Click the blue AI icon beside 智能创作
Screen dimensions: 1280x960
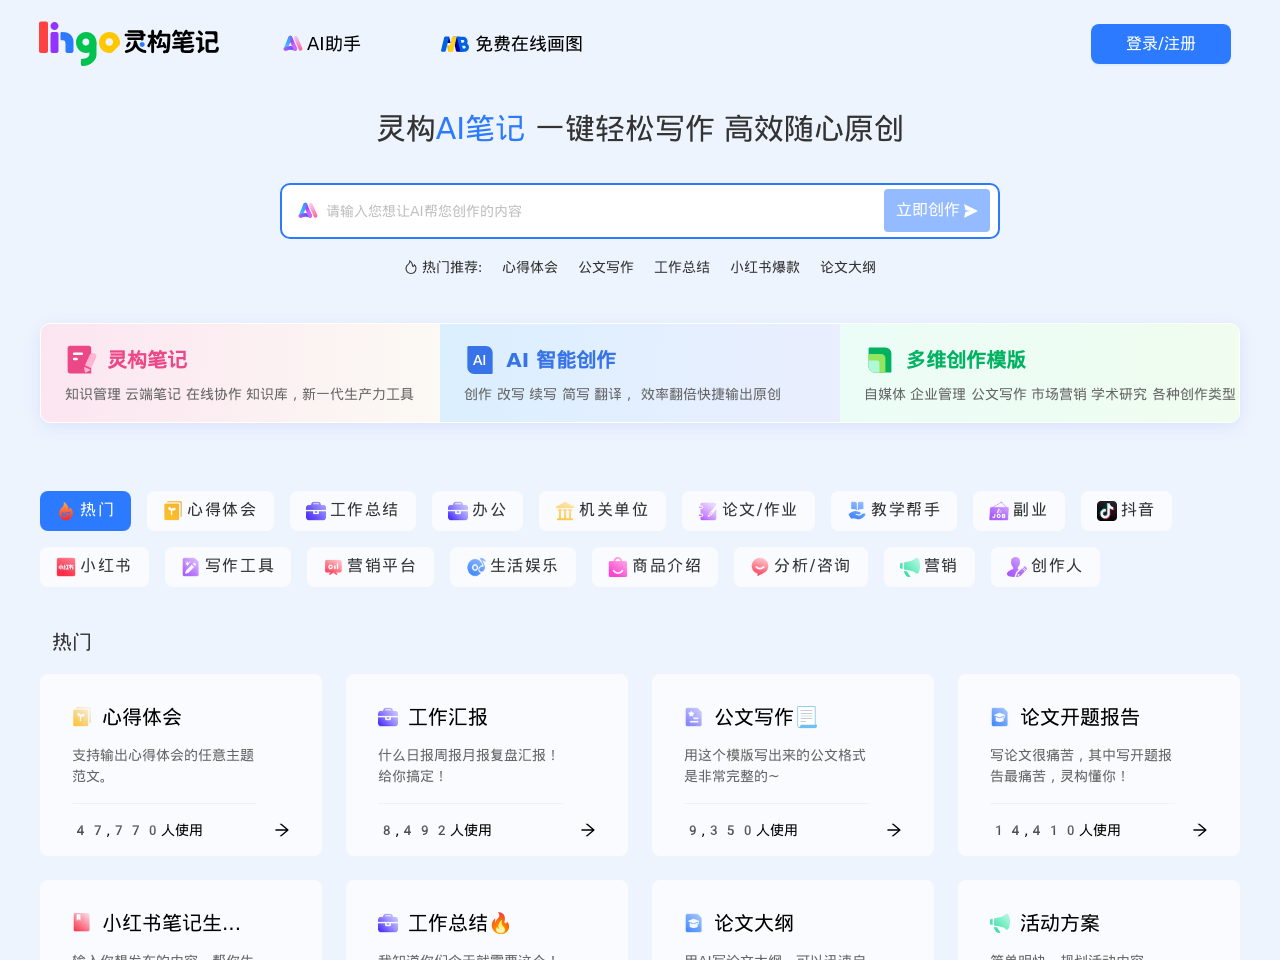click(480, 360)
